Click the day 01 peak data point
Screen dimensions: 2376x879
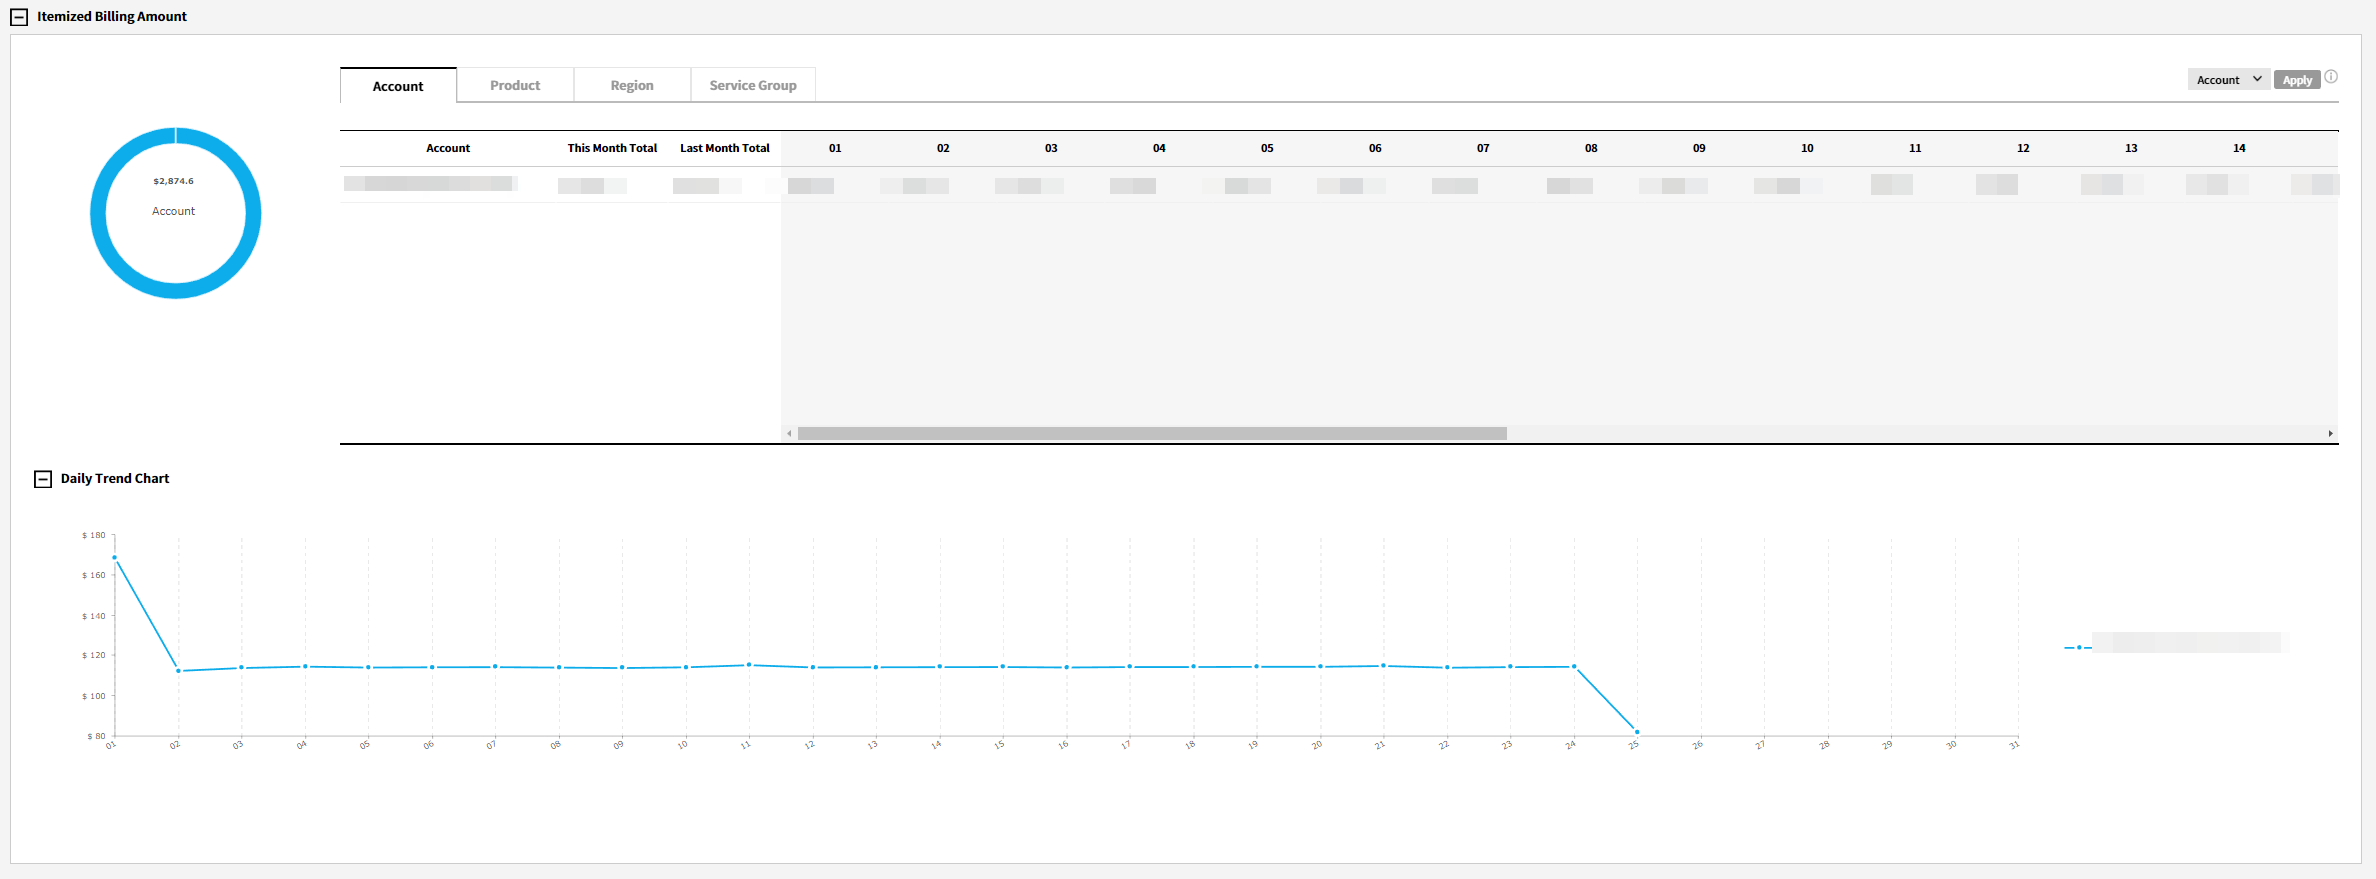click(x=115, y=558)
